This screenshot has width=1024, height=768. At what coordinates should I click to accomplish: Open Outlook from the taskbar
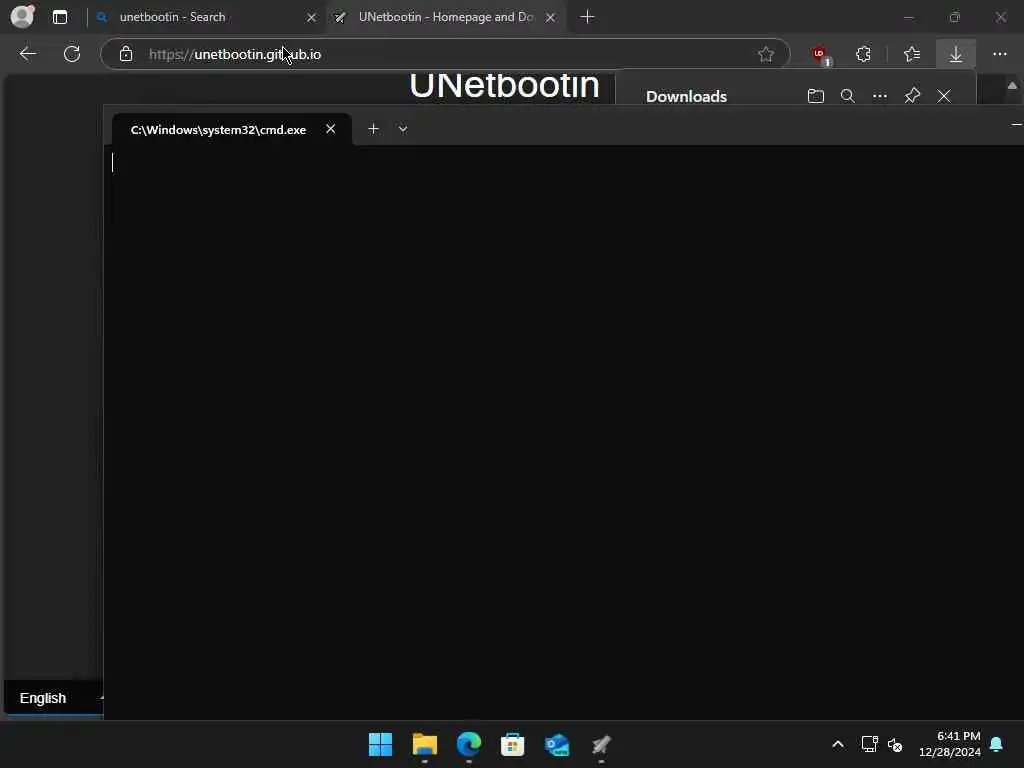[557, 744]
